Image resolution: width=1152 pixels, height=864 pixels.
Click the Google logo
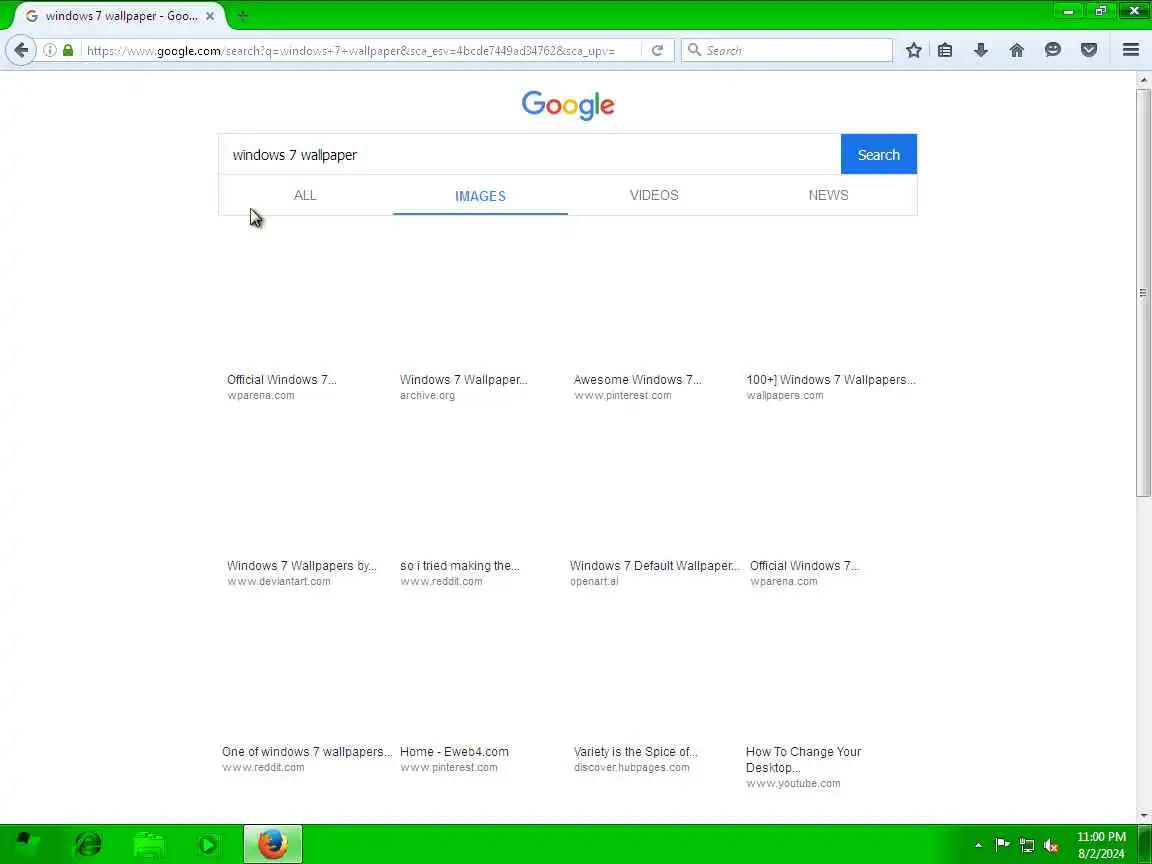tap(568, 105)
